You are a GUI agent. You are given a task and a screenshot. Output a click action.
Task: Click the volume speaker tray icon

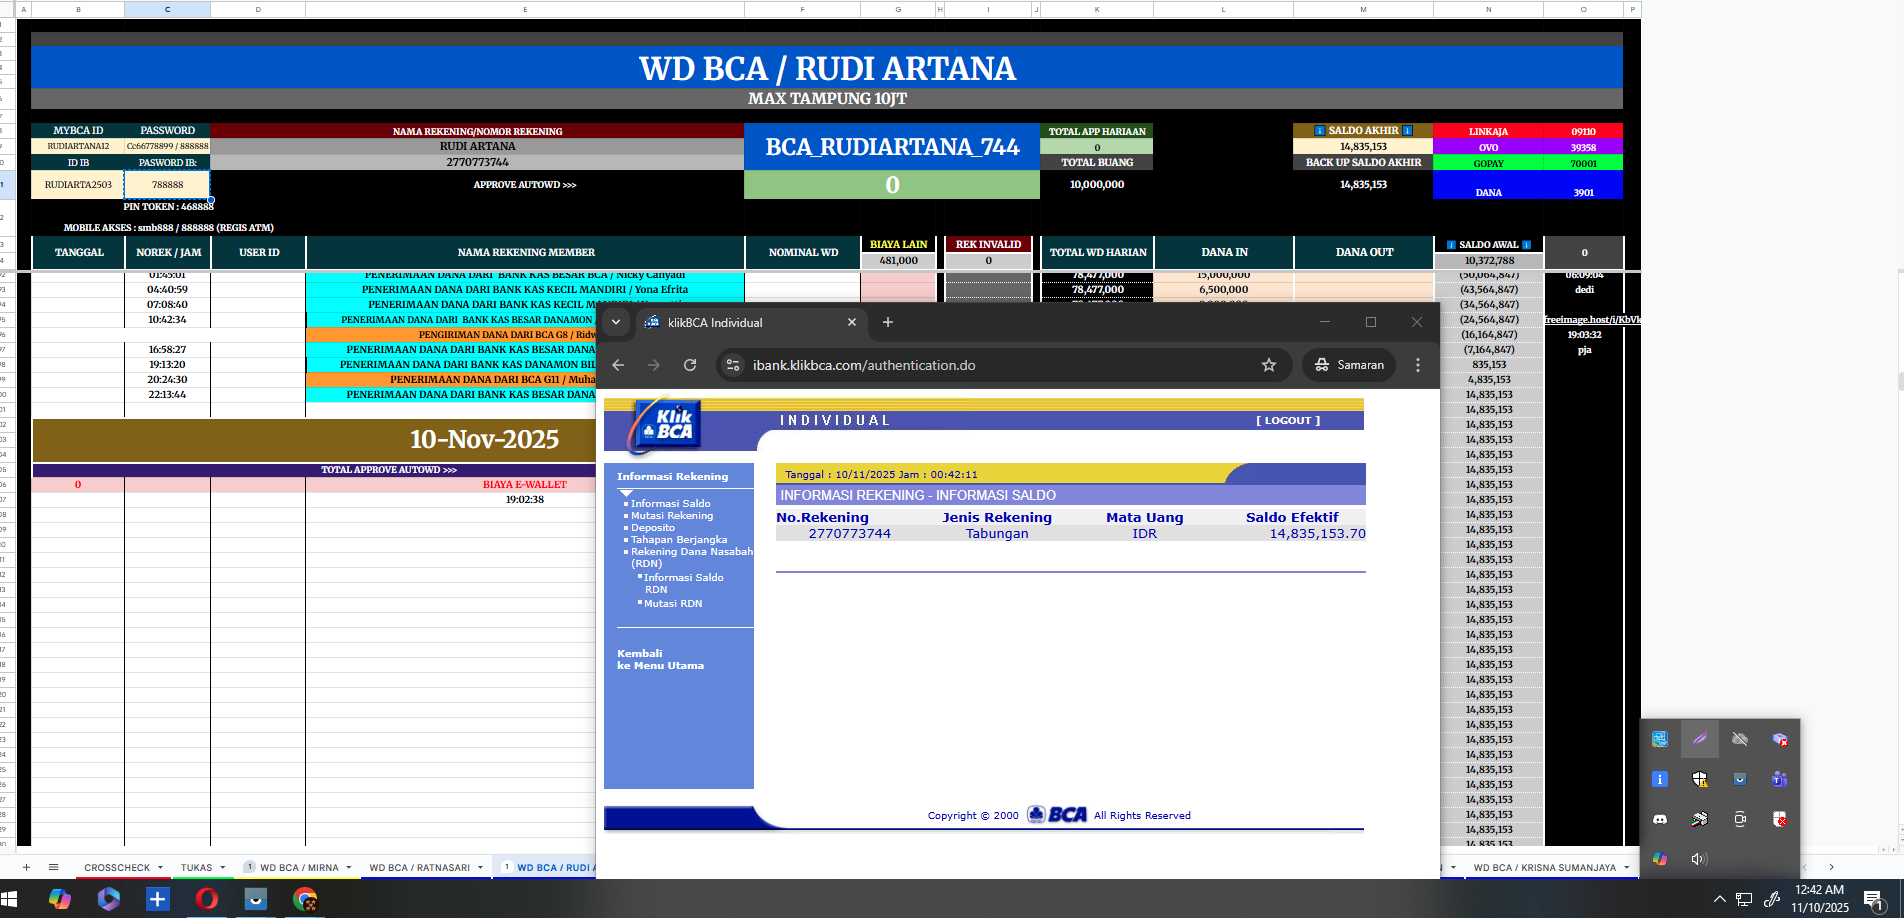tap(1699, 859)
